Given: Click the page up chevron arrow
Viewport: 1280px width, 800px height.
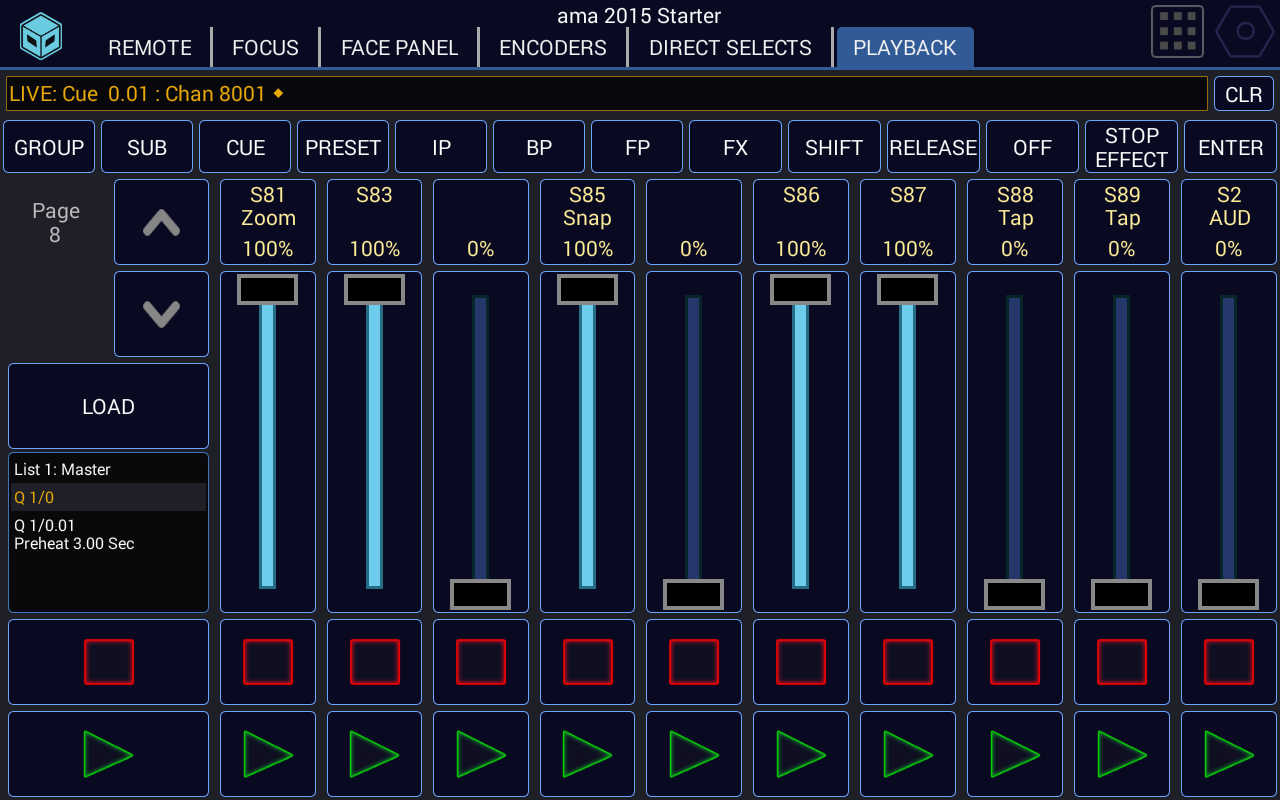Looking at the screenshot, I should click(x=161, y=222).
